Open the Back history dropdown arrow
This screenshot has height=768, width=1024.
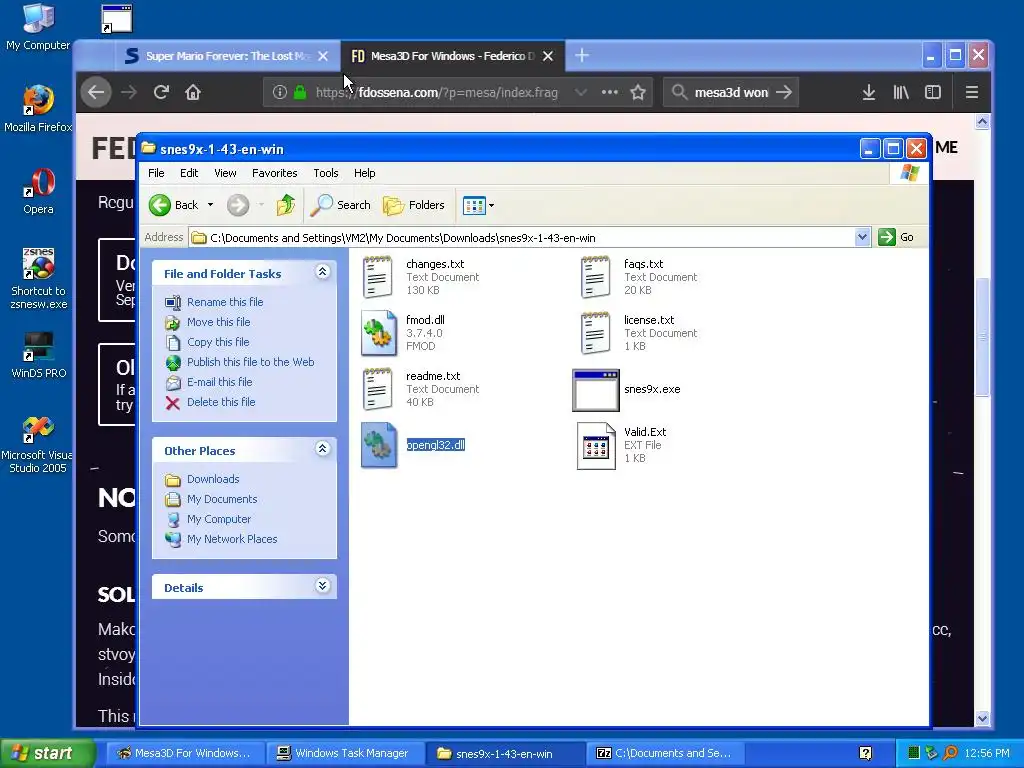(x=210, y=205)
